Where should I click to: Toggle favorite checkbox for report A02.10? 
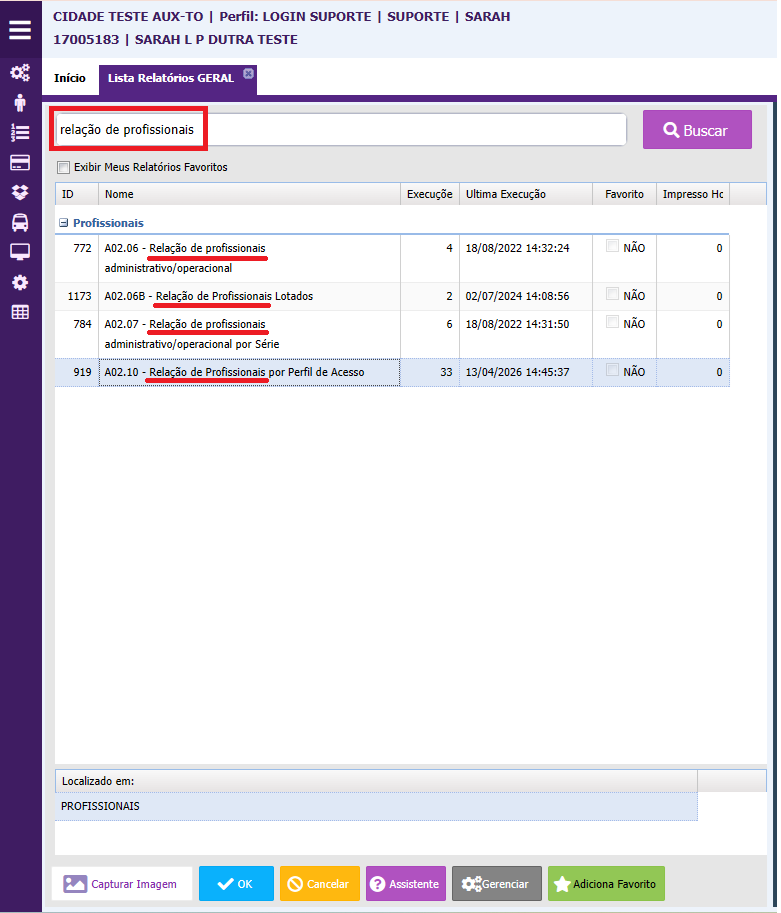click(x=612, y=371)
